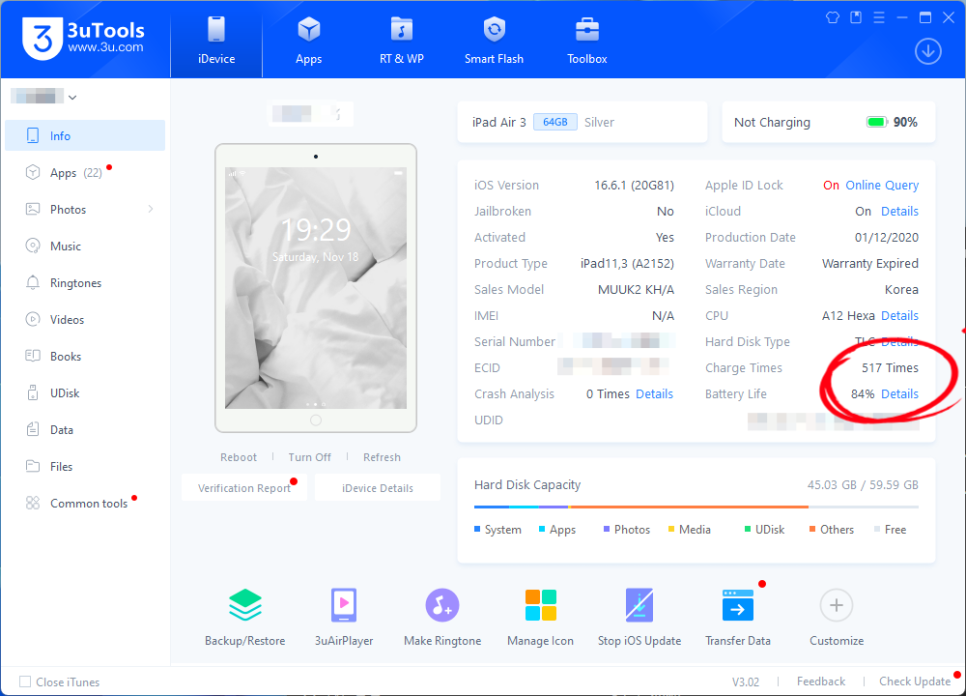Click the hard disk capacity usage bar
Viewport: 966px width, 696px height.
tap(696, 507)
